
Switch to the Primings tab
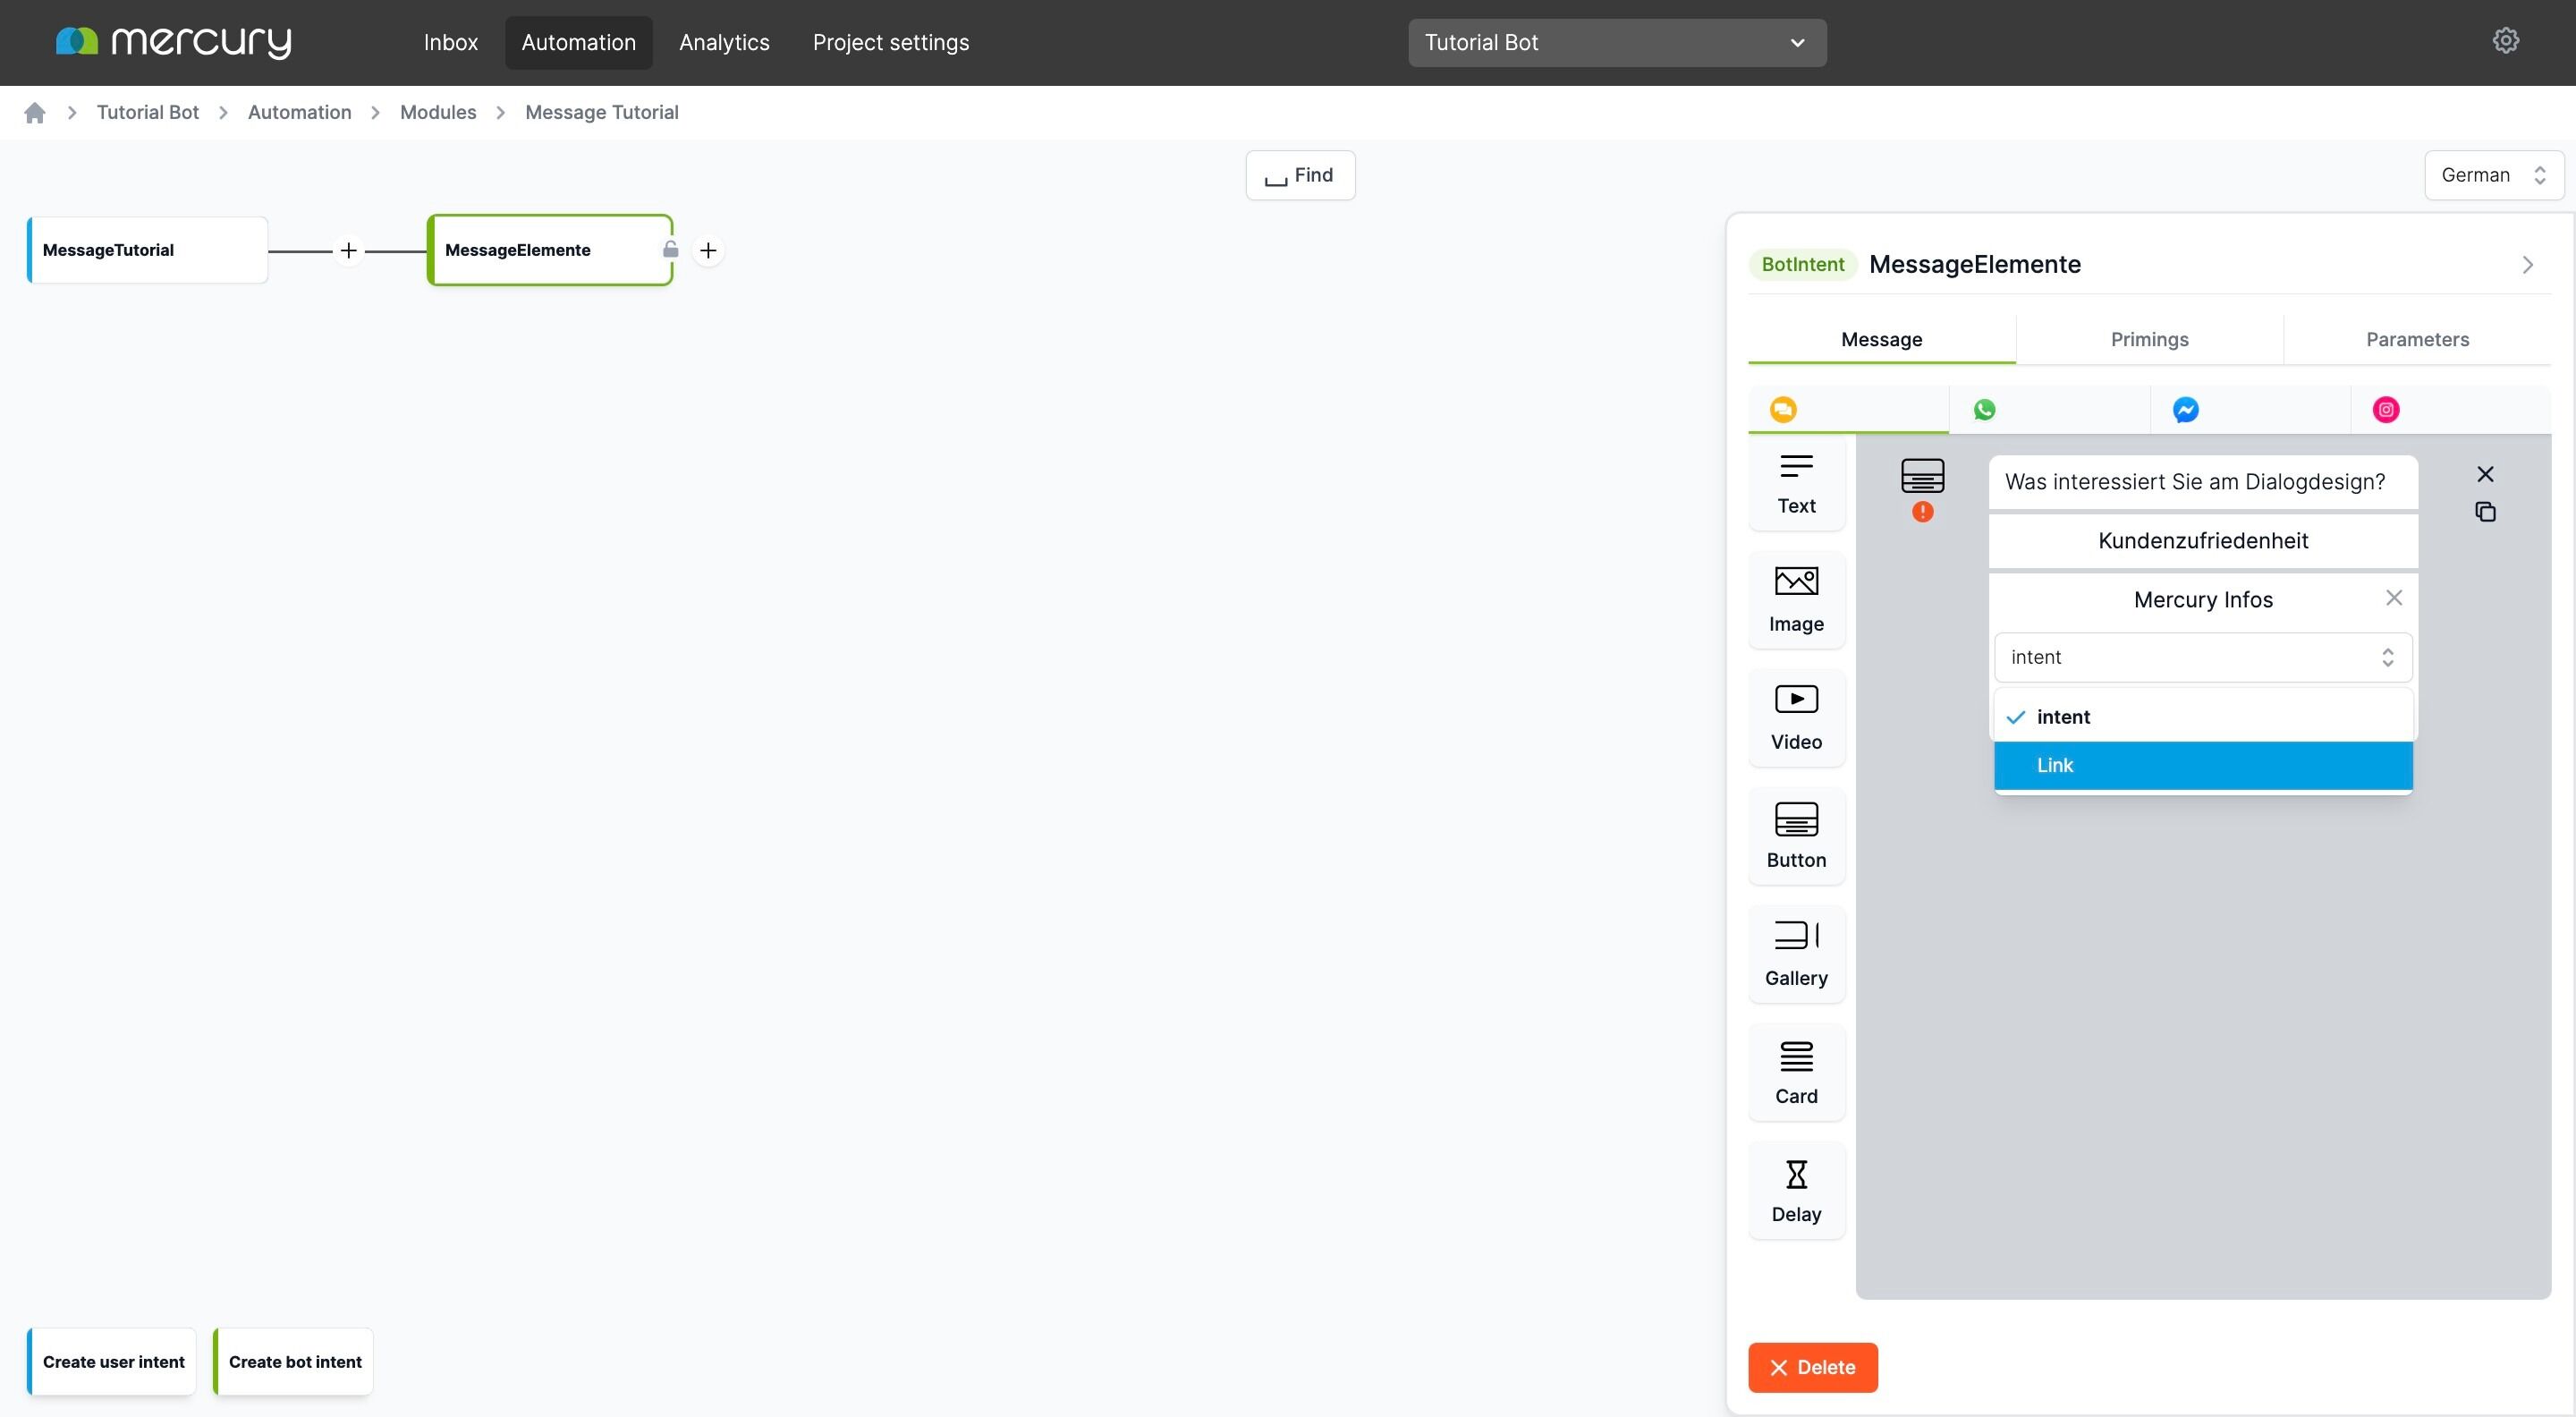[2149, 340]
